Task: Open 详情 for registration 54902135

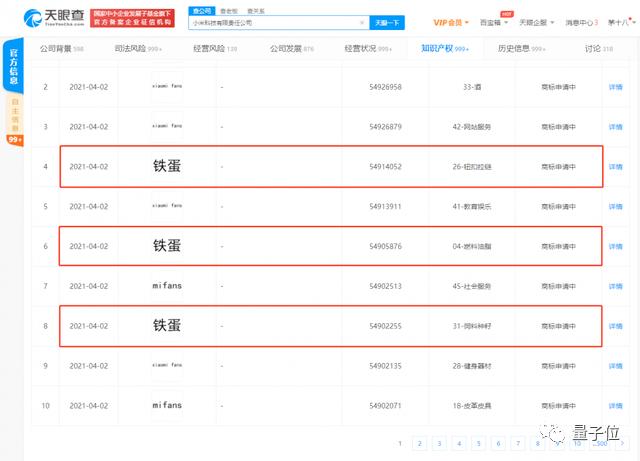Action: pyautogui.click(x=616, y=366)
